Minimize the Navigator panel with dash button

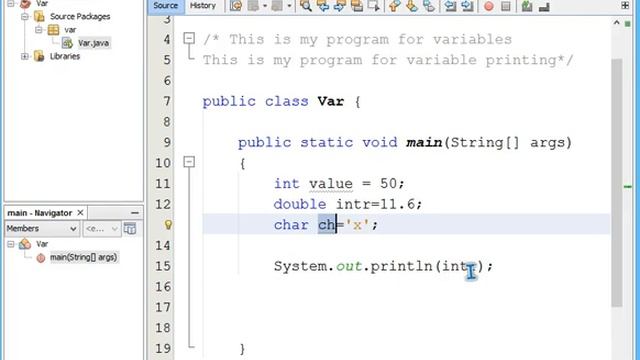(x=135, y=213)
